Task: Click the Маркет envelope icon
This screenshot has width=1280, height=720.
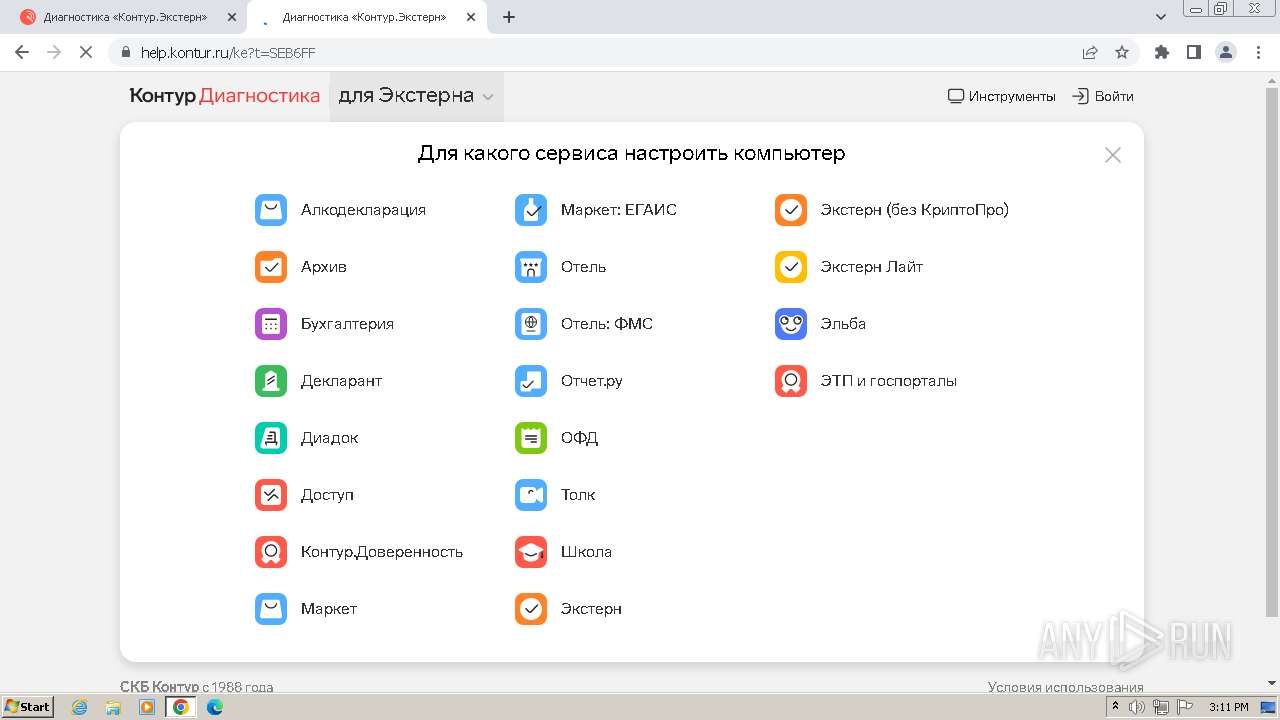Action: [271, 609]
